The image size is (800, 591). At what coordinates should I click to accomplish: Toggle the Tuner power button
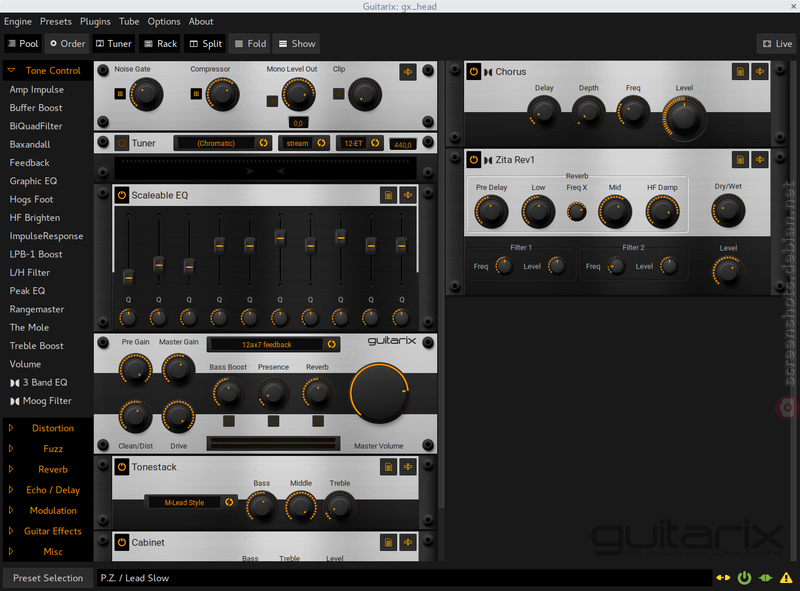point(121,143)
